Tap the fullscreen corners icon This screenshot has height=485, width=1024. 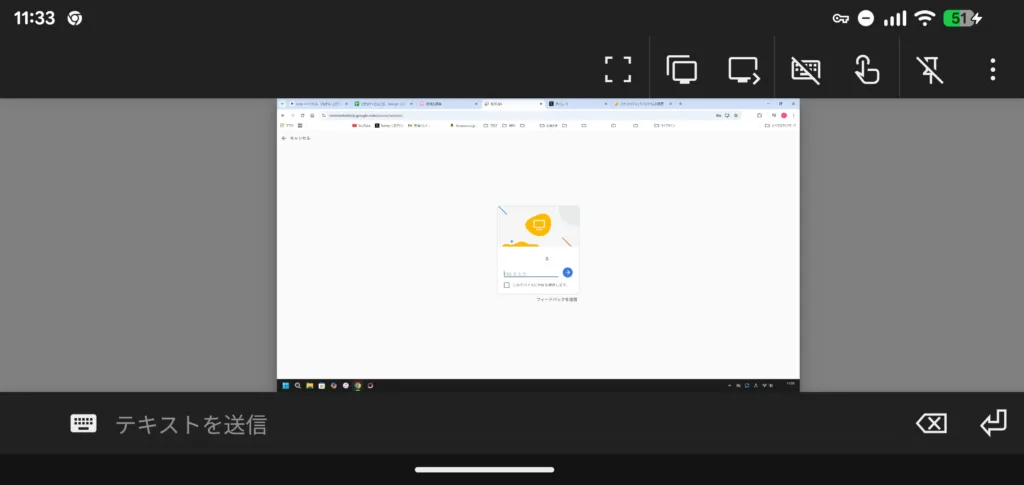click(x=618, y=69)
